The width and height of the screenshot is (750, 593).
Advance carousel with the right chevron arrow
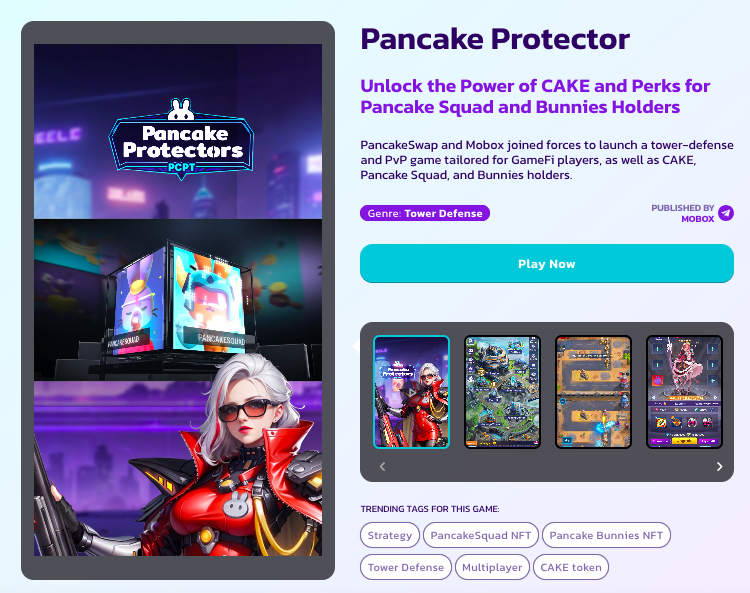click(x=719, y=466)
